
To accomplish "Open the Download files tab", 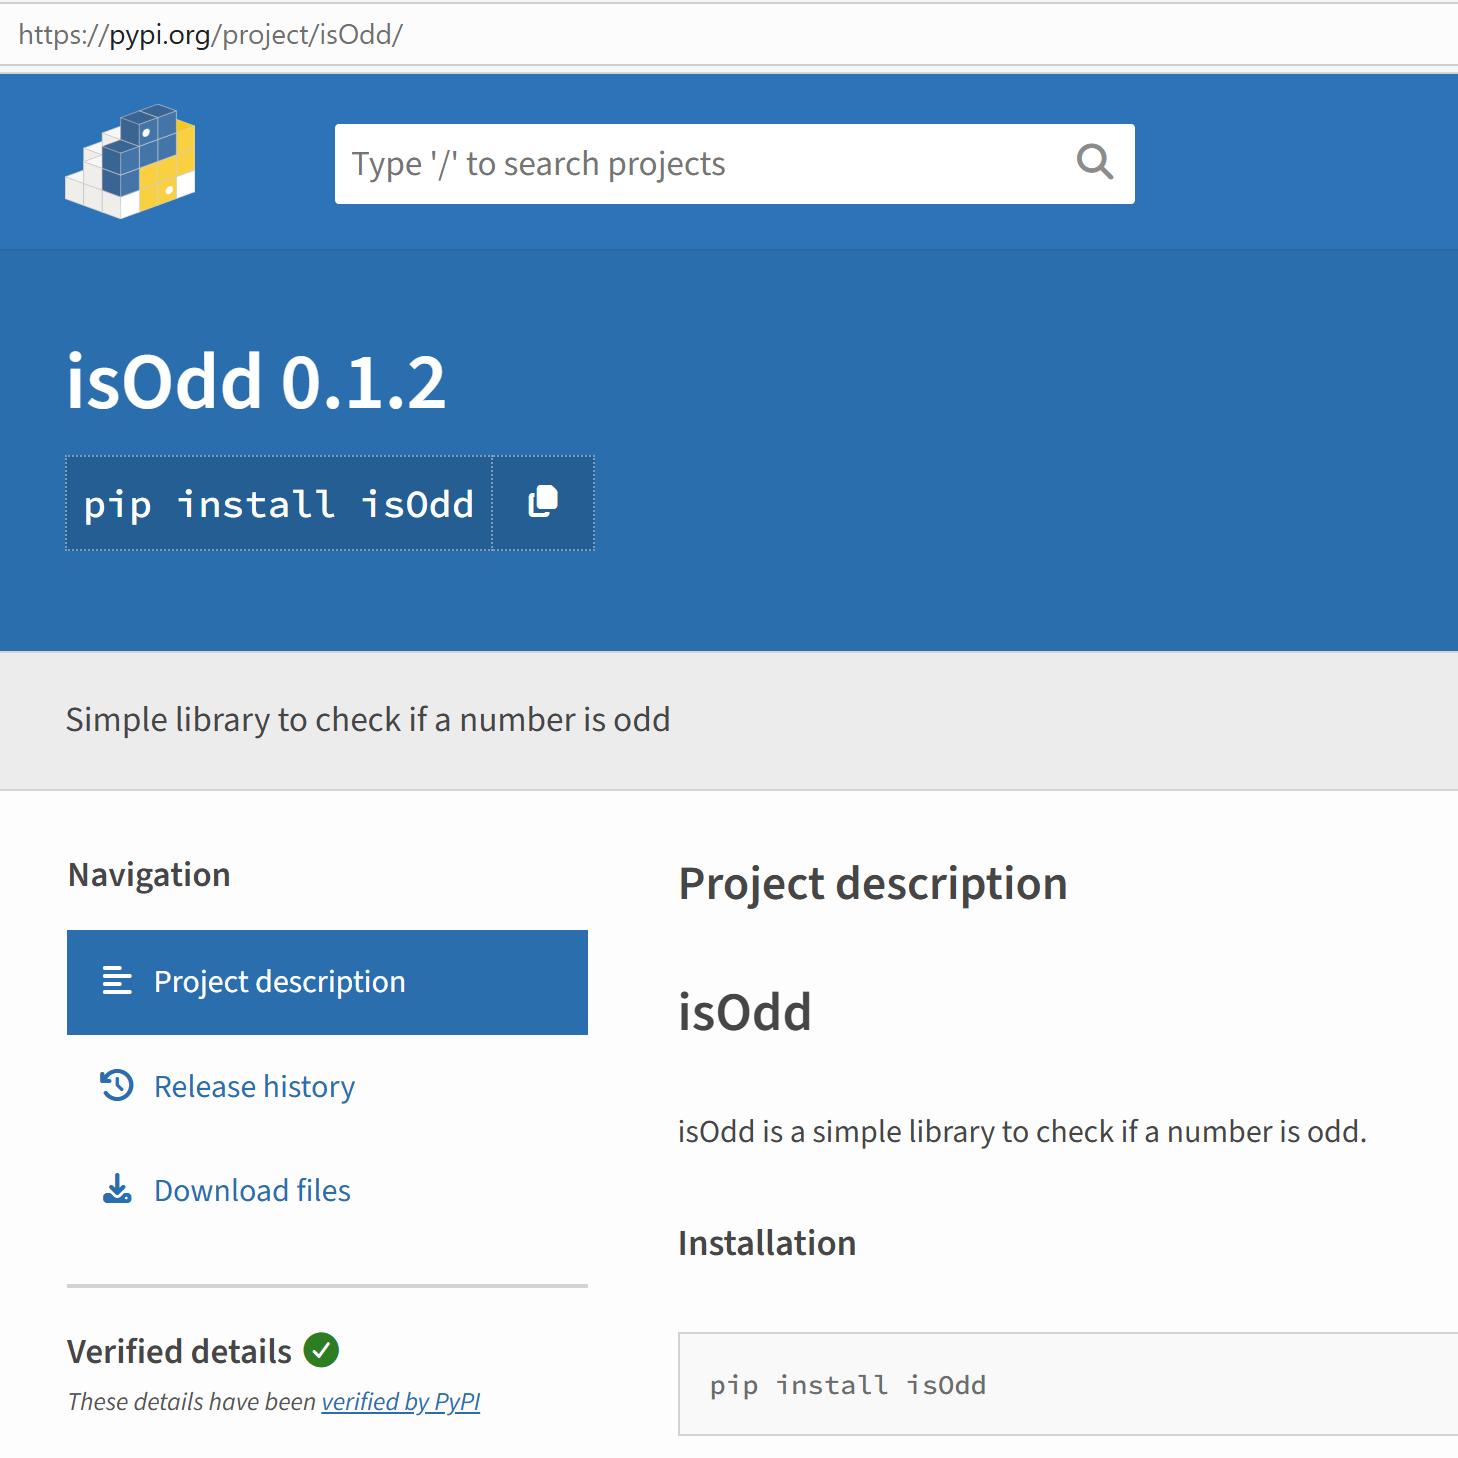I will point(252,1191).
